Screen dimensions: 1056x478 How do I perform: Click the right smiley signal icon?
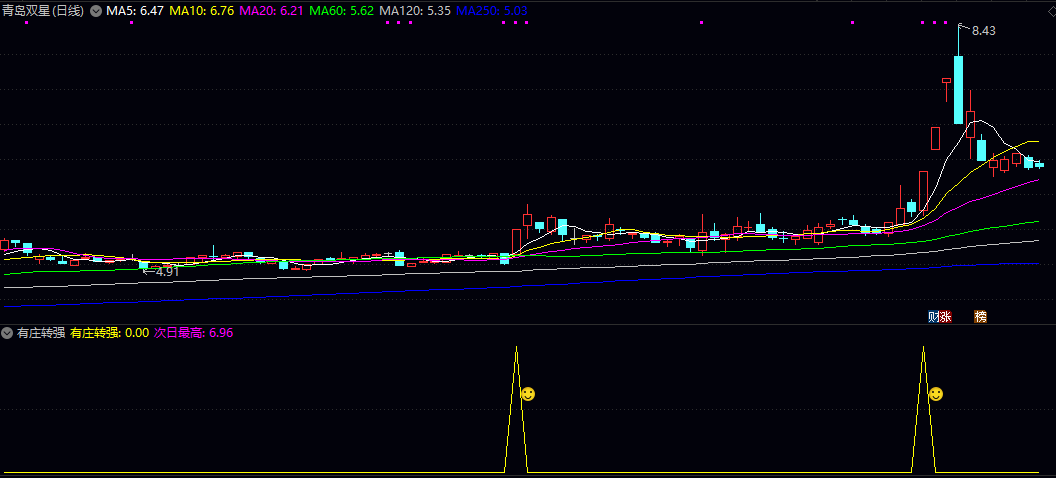[x=935, y=394]
